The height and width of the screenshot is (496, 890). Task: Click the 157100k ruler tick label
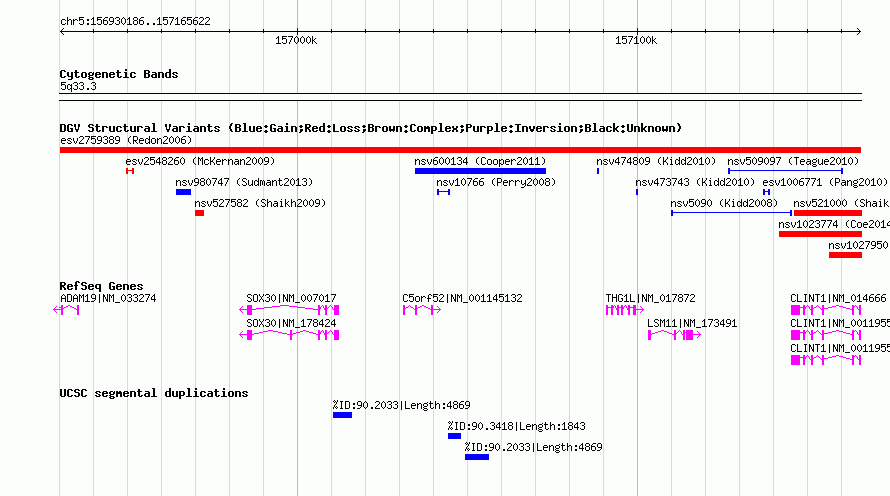pyautogui.click(x=636, y=40)
